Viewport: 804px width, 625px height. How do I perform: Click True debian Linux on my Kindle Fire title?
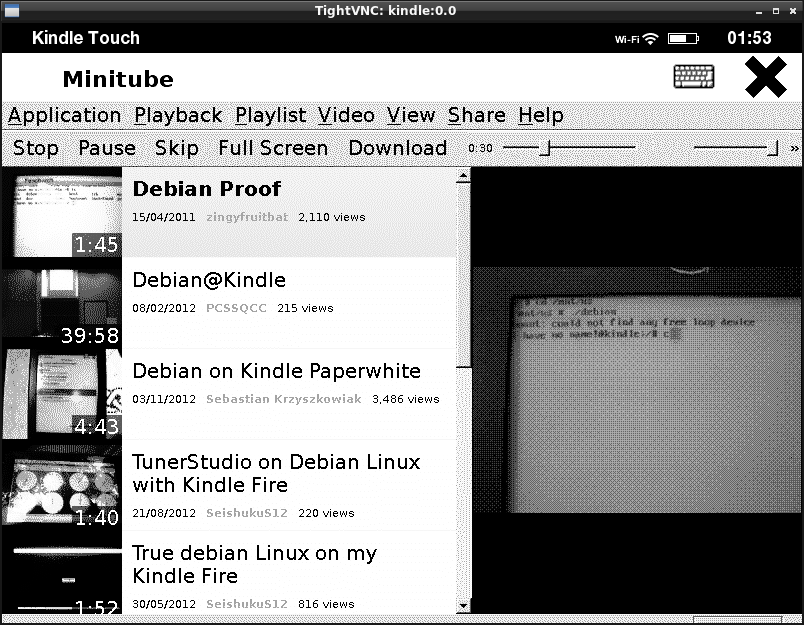pos(254,564)
